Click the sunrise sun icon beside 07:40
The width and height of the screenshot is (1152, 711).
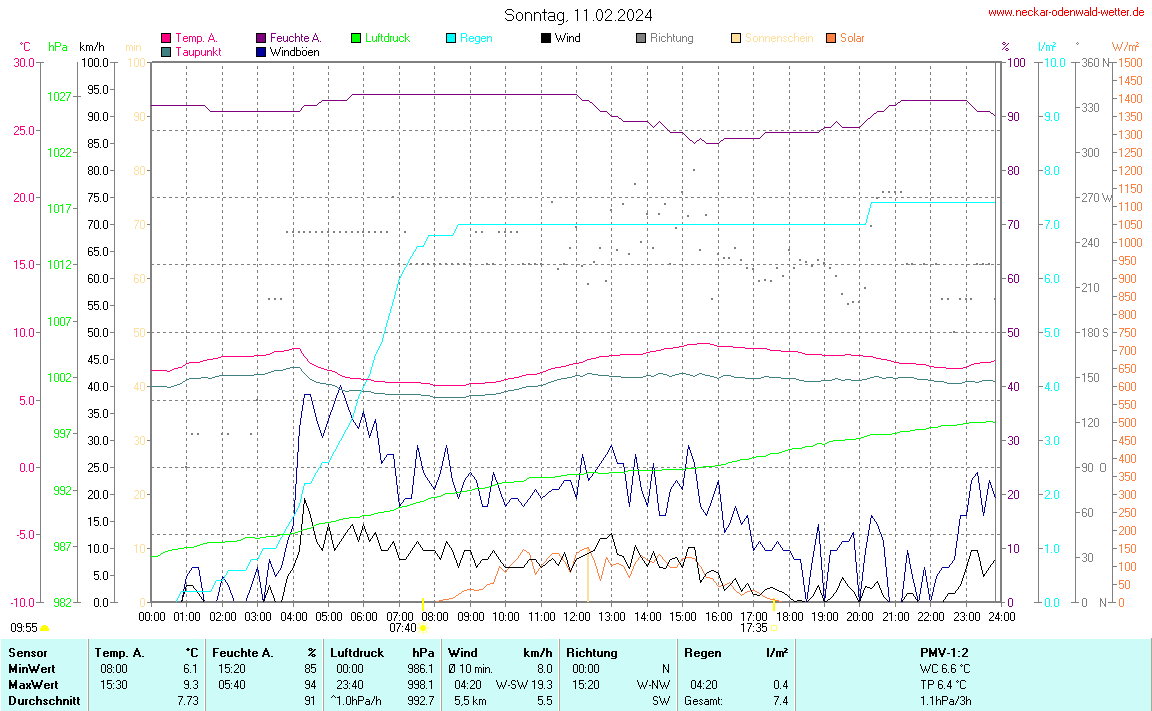coord(423,628)
